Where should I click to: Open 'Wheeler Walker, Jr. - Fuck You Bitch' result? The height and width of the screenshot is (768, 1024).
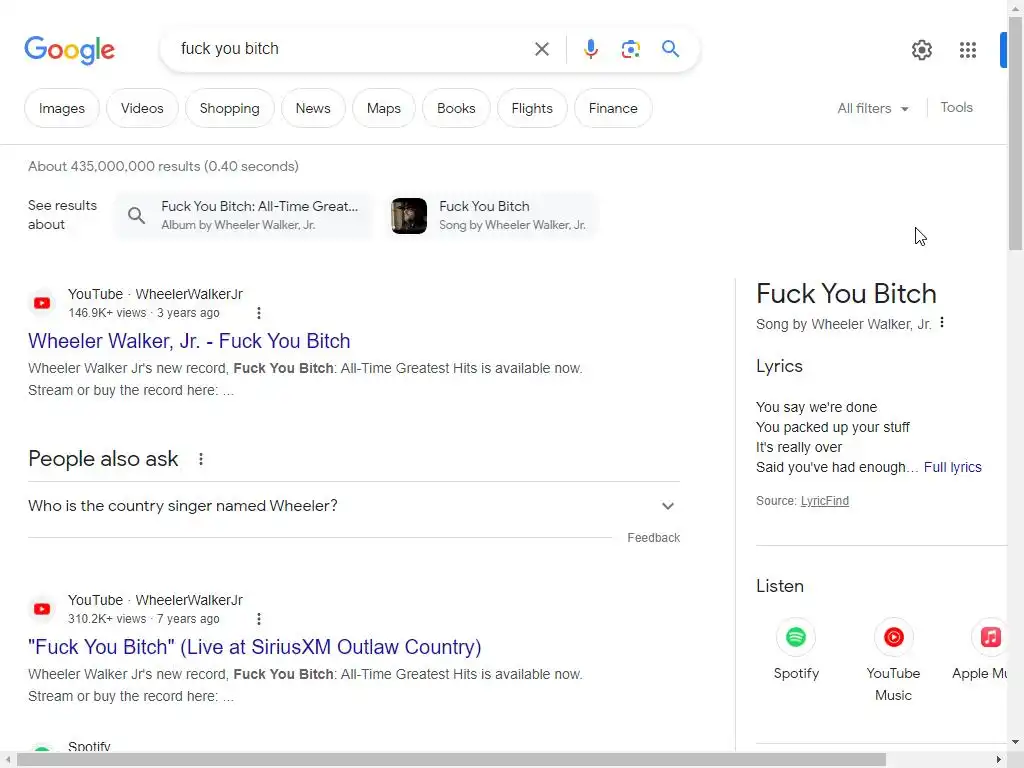point(189,341)
